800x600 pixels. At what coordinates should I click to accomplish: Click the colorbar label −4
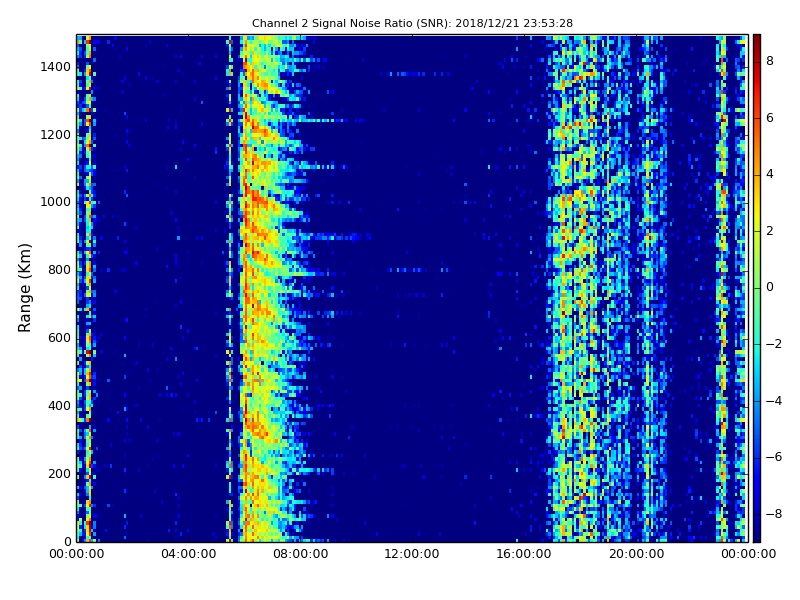(x=774, y=401)
